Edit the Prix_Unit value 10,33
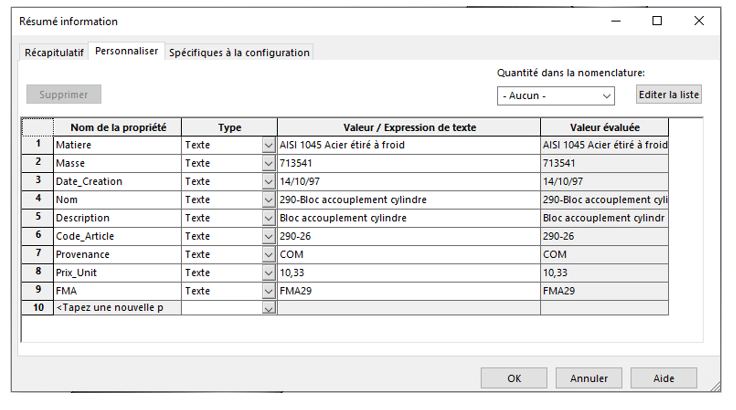736x410 pixels. click(409, 273)
